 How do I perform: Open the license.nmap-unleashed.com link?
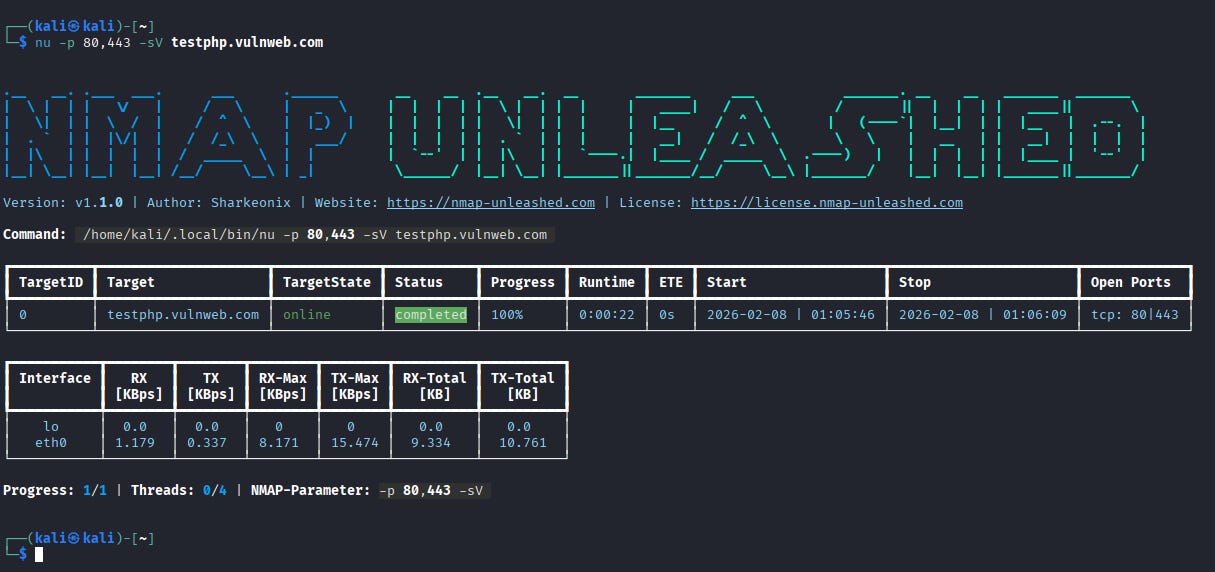(x=827, y=202)
